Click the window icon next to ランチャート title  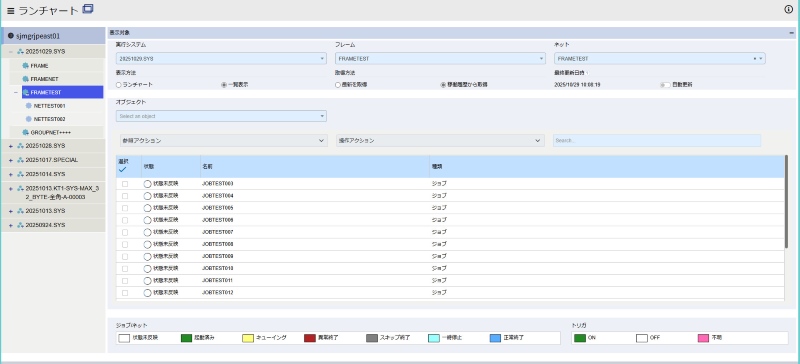click(88, 9)
